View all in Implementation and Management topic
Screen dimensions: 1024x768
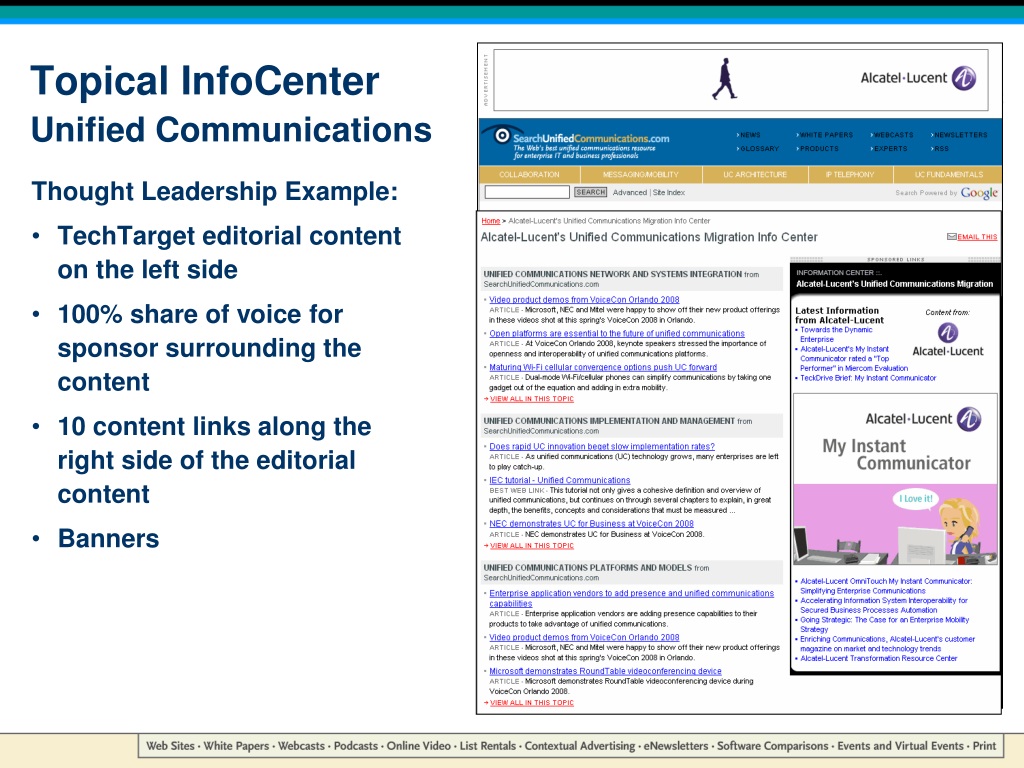[532, 546]
